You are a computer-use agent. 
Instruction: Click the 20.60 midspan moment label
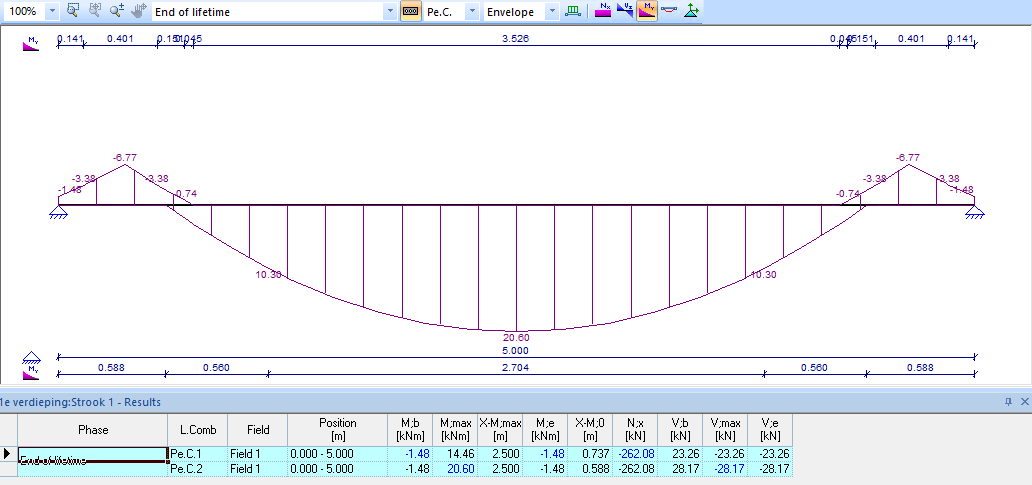pos(516,338)
